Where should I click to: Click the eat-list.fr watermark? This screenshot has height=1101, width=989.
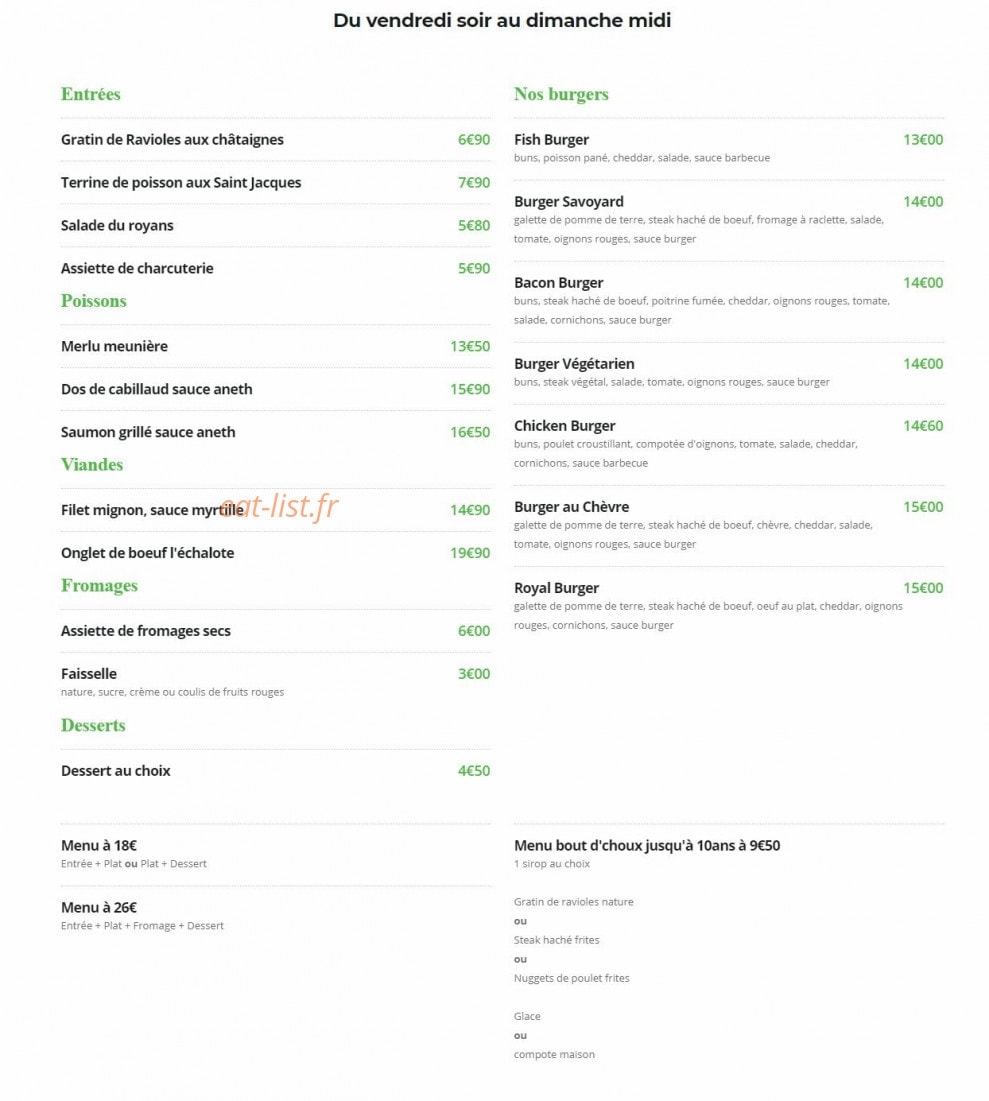coord(279,506)
